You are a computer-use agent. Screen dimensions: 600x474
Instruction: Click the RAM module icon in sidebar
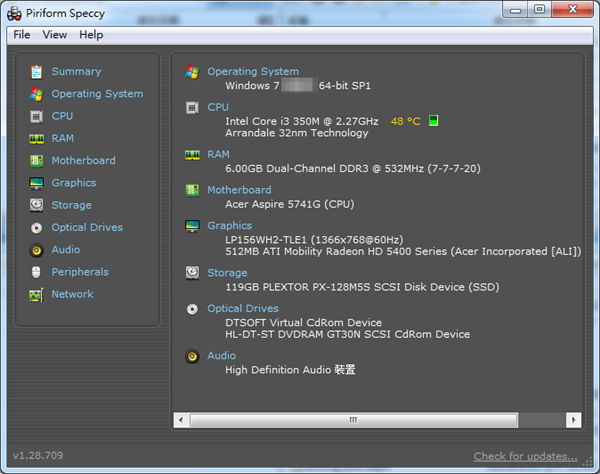pos(37,139)
